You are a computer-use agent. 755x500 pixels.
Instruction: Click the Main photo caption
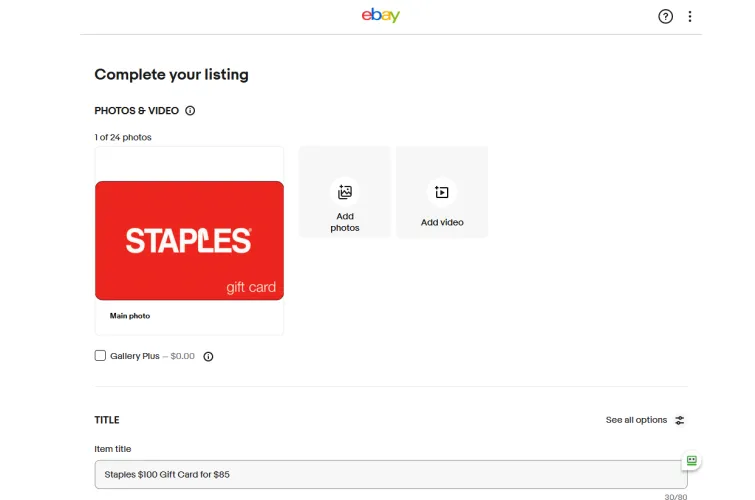click(x=130, y=316)
